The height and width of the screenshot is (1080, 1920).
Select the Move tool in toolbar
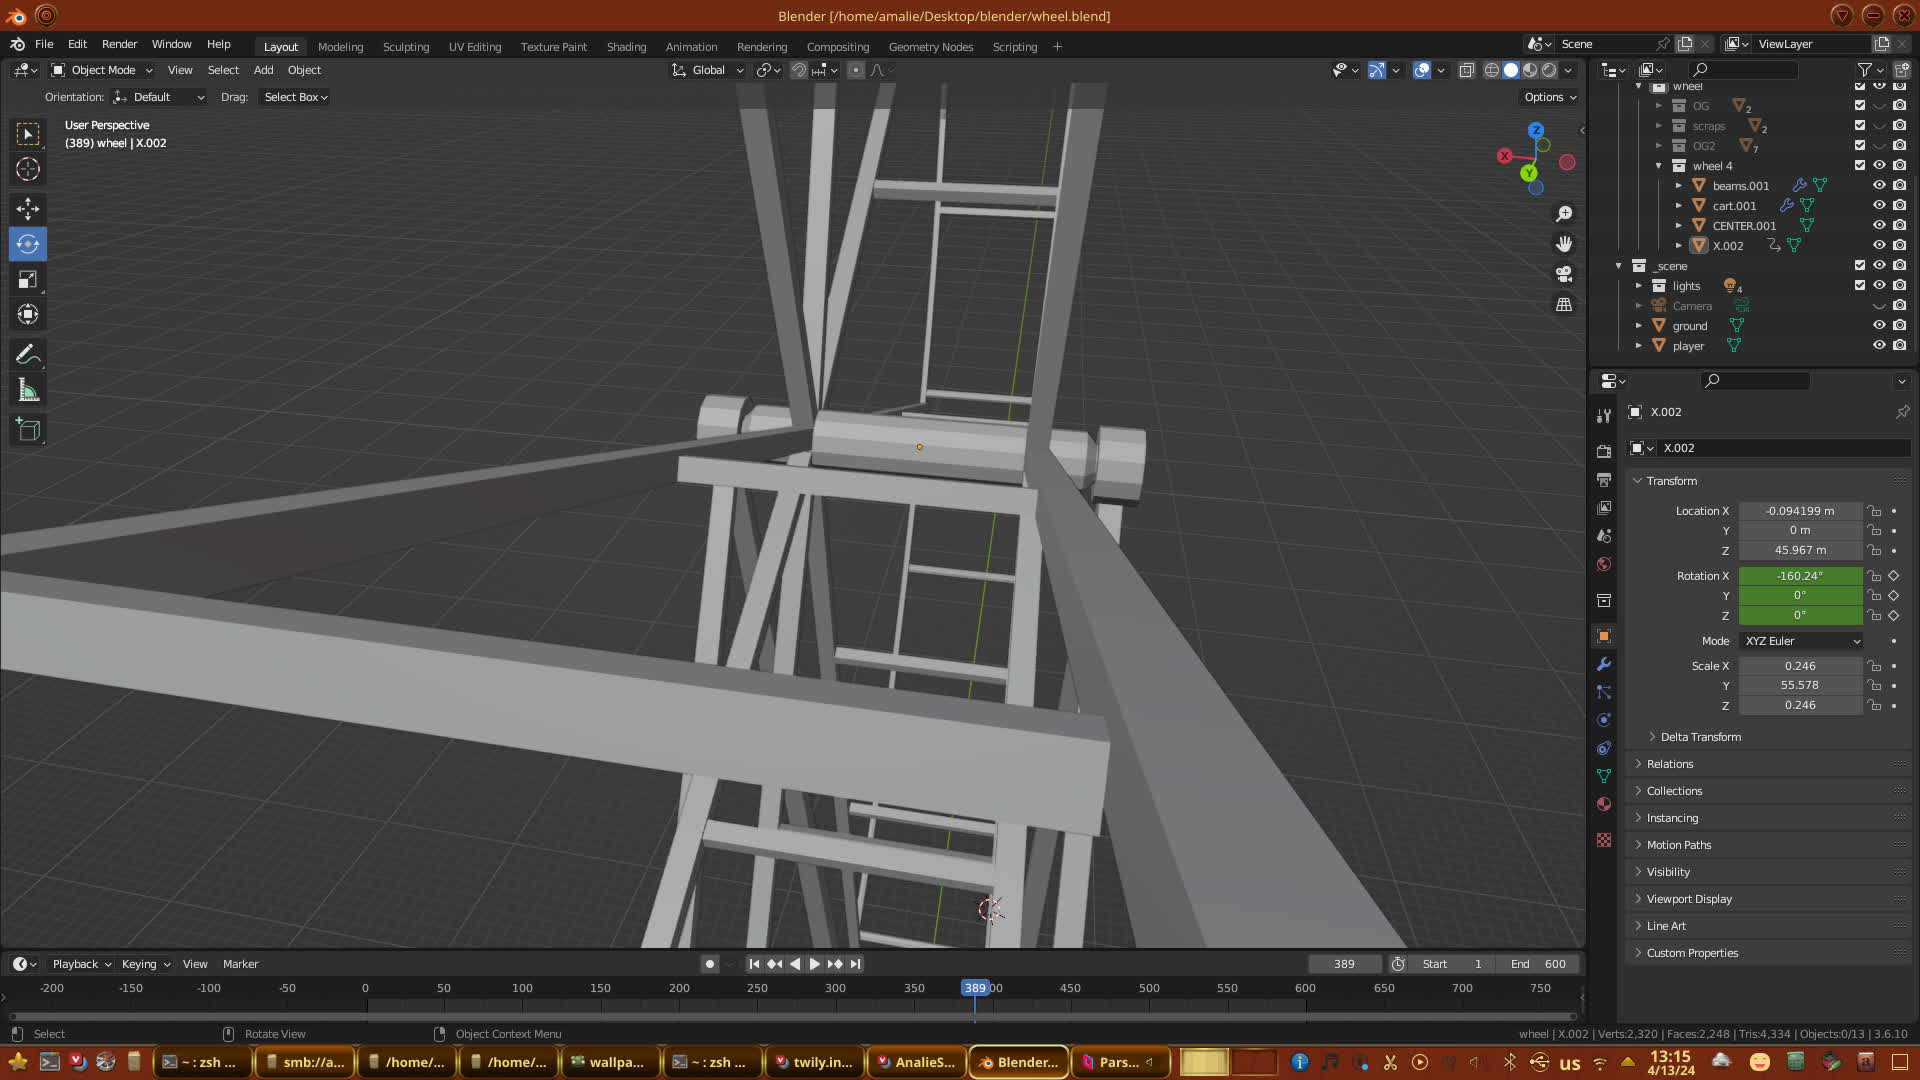28,208
